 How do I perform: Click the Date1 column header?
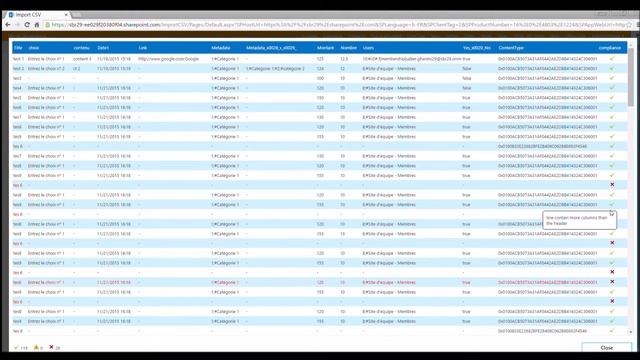103,48
